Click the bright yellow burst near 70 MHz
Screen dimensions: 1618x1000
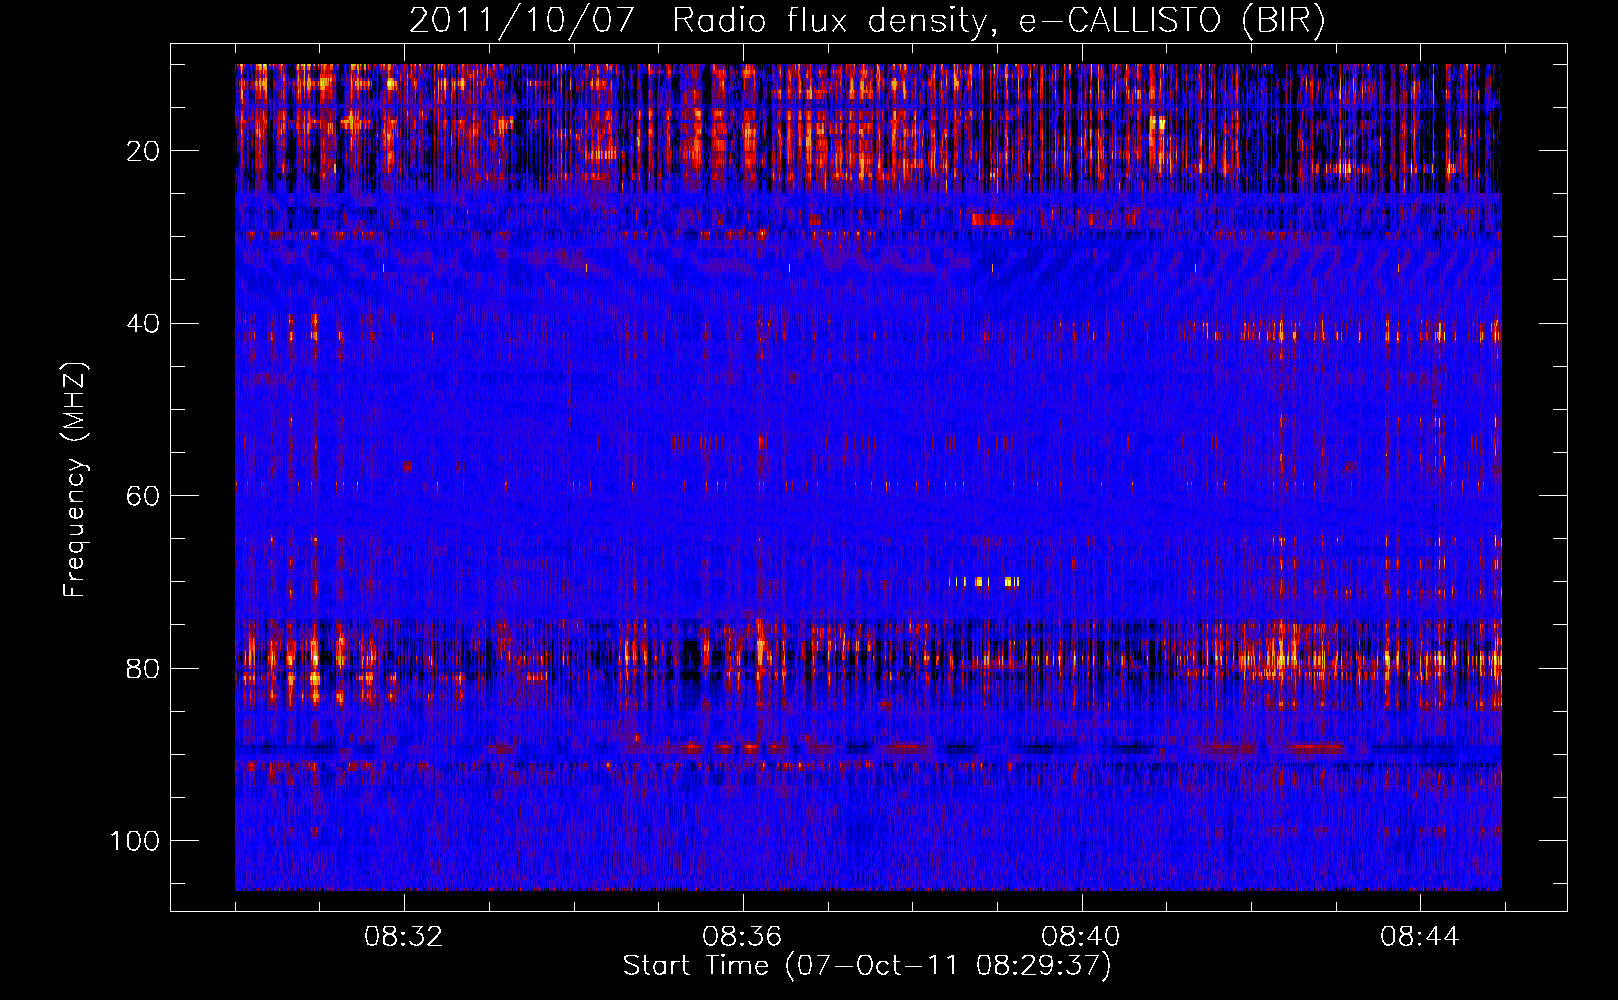coord(984,581)
